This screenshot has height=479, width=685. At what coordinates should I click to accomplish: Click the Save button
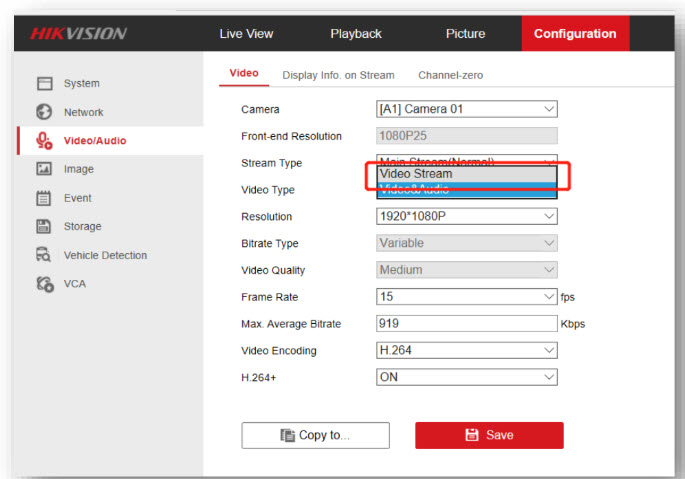(489, 435)
